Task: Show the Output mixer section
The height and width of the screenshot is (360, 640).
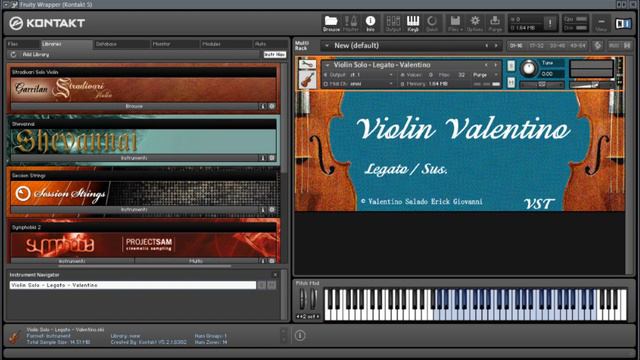Action: (x=393, y=23)
